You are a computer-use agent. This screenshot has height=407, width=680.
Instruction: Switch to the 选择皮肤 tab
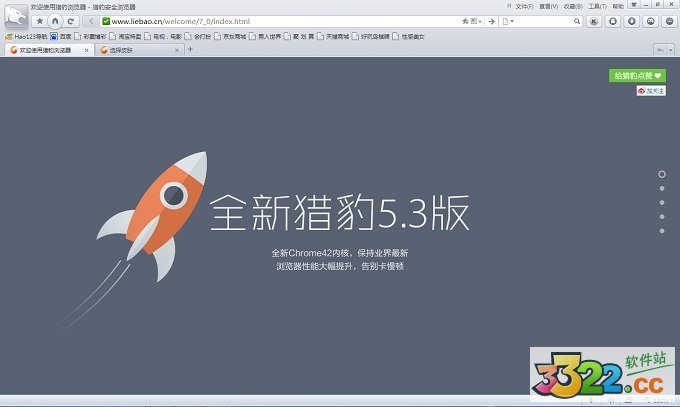139,50
